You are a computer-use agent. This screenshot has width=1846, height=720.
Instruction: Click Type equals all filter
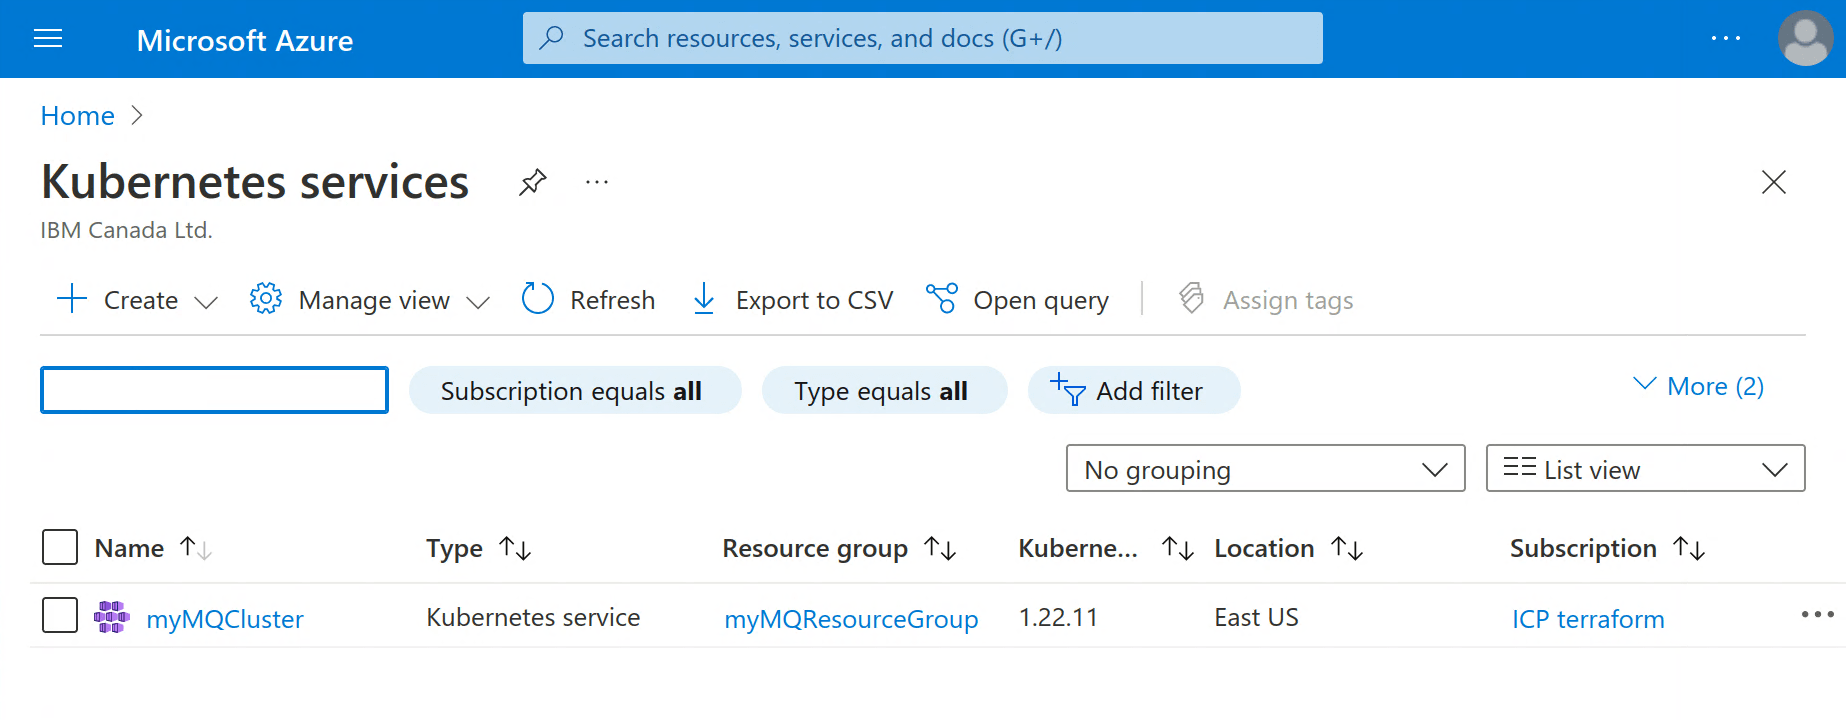pos(884,390)
